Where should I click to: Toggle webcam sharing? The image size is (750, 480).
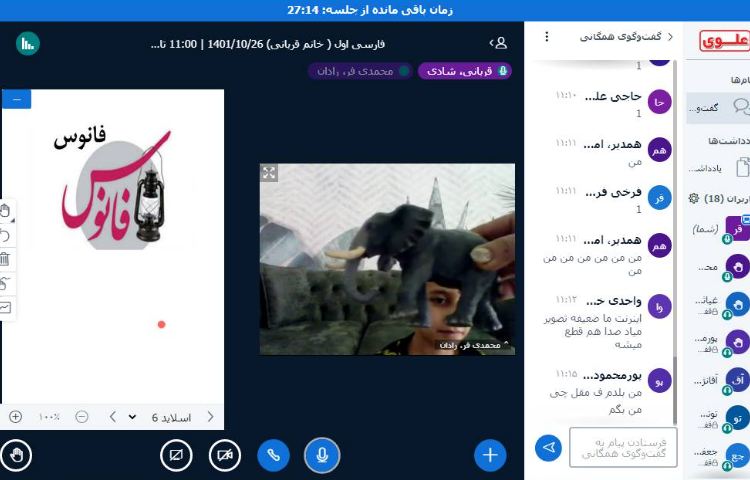click(x=225, y=455)
